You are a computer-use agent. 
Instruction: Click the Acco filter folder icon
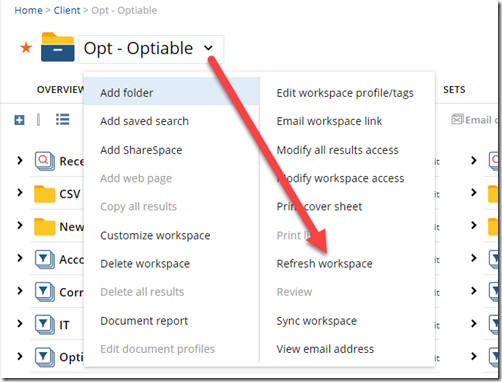[45, 259]
